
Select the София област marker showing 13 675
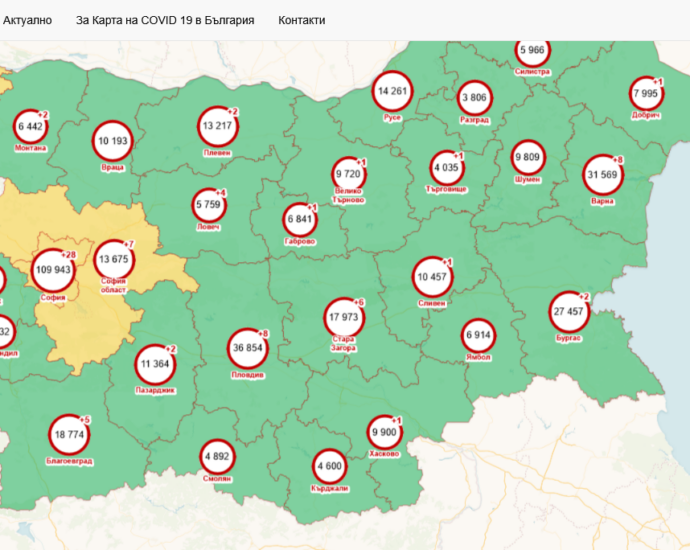(x=114, y=259)
